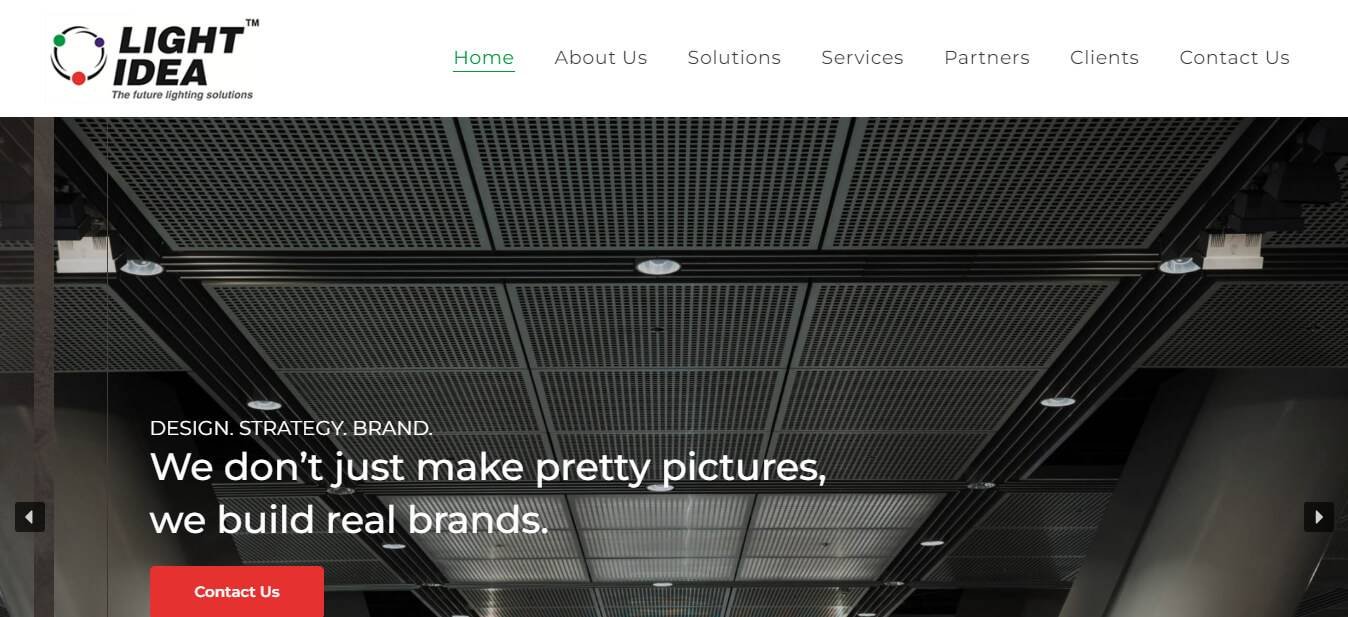Click the LIGHT IDEA wordmark text

[178, 56]
